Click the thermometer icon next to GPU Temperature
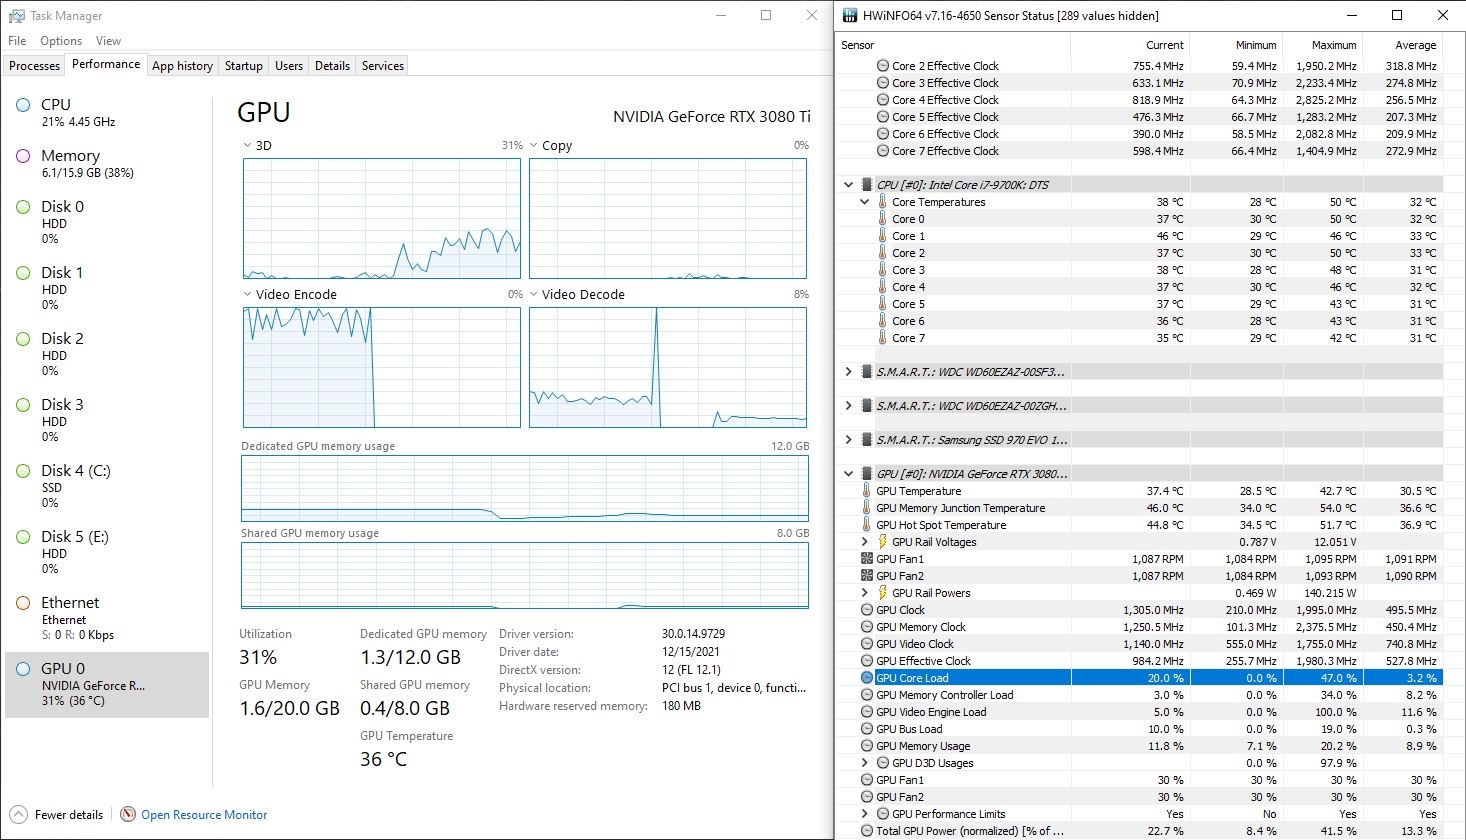Screen dimensions: 1466x840 tap(866, 491)
